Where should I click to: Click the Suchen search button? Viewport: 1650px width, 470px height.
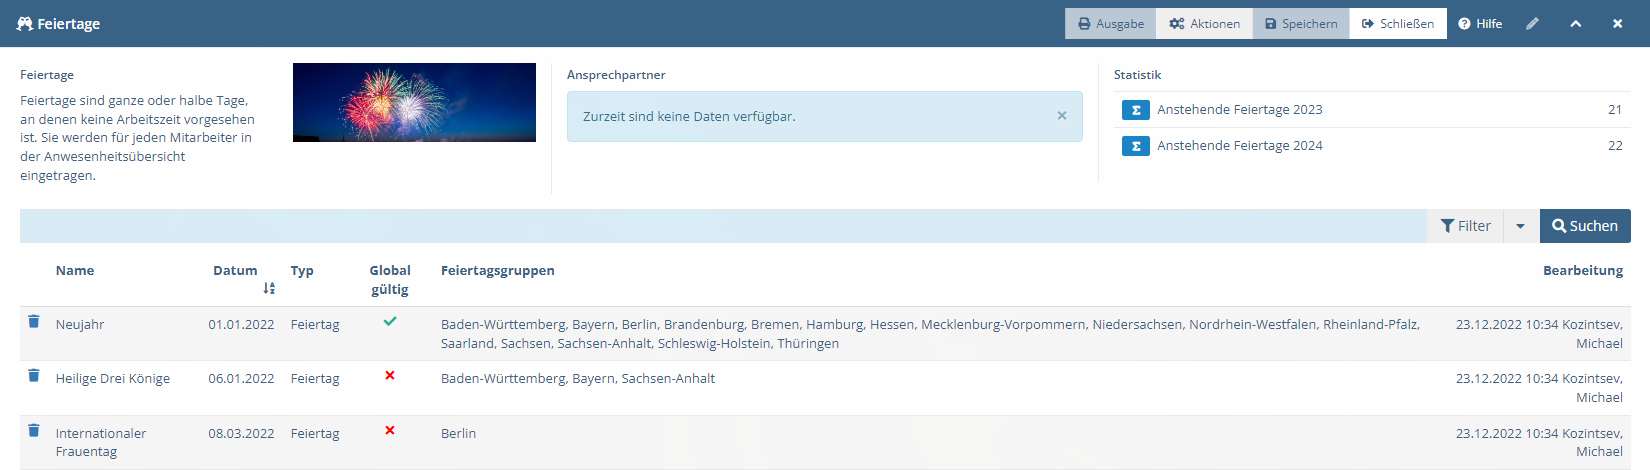click(x=1585, y=226)
